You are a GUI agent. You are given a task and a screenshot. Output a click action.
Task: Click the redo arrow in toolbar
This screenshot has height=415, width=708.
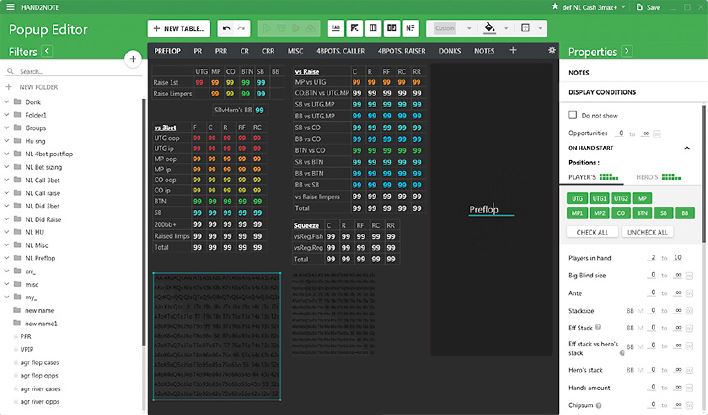tap(244, 27)
